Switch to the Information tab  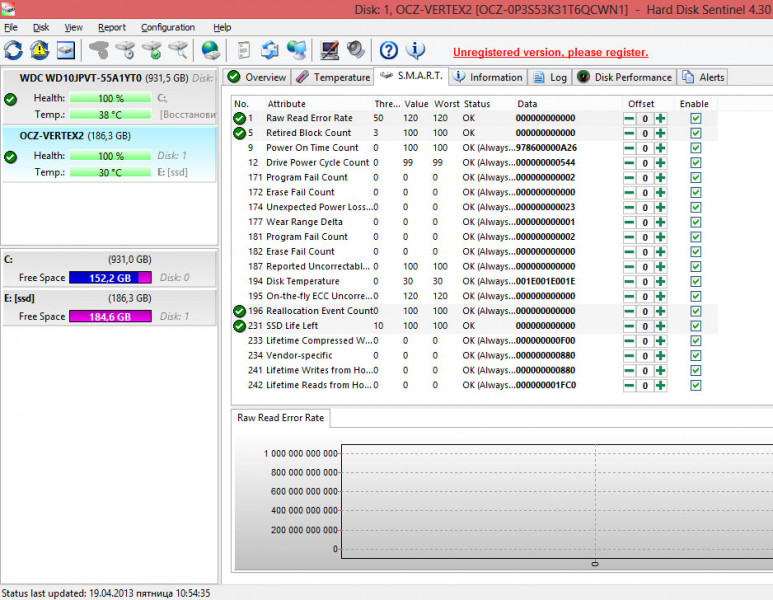click(x=488, y=77)
